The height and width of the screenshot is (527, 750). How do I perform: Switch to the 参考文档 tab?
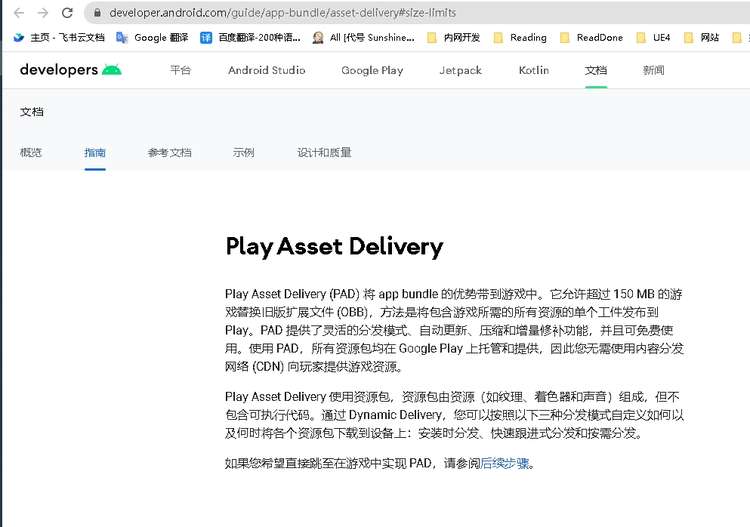170,153
